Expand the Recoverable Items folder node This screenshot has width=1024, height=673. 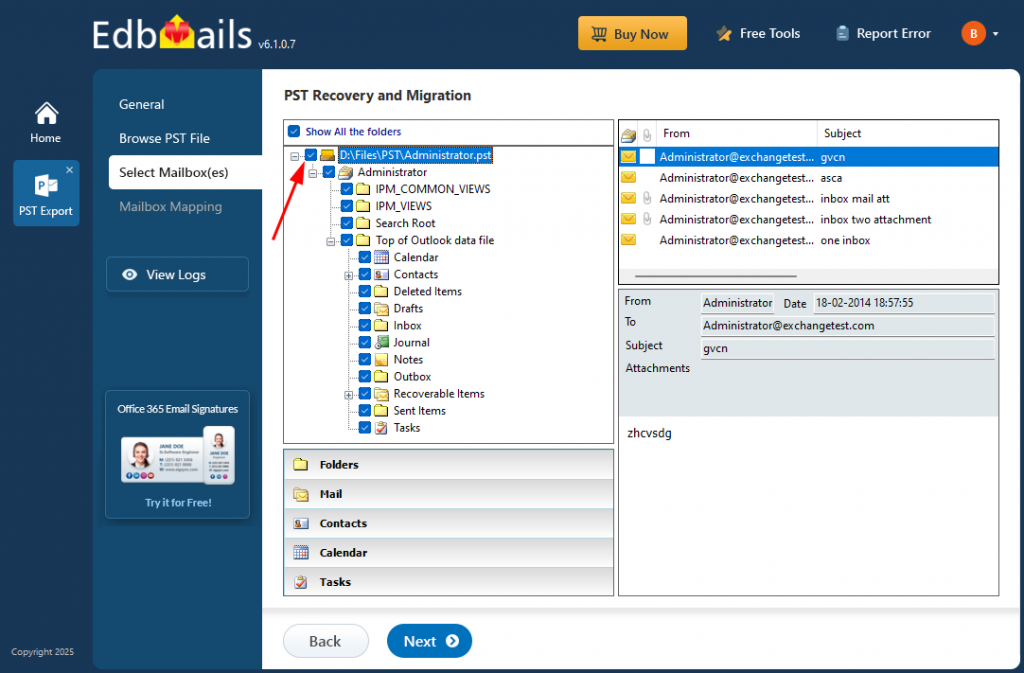point(349,395)
